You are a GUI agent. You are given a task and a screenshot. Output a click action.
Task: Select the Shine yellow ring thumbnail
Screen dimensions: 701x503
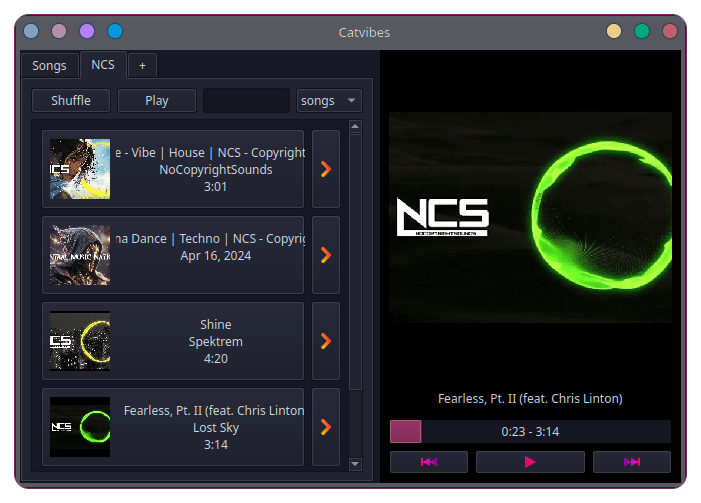pyautogui.click(x=80, y=341)
